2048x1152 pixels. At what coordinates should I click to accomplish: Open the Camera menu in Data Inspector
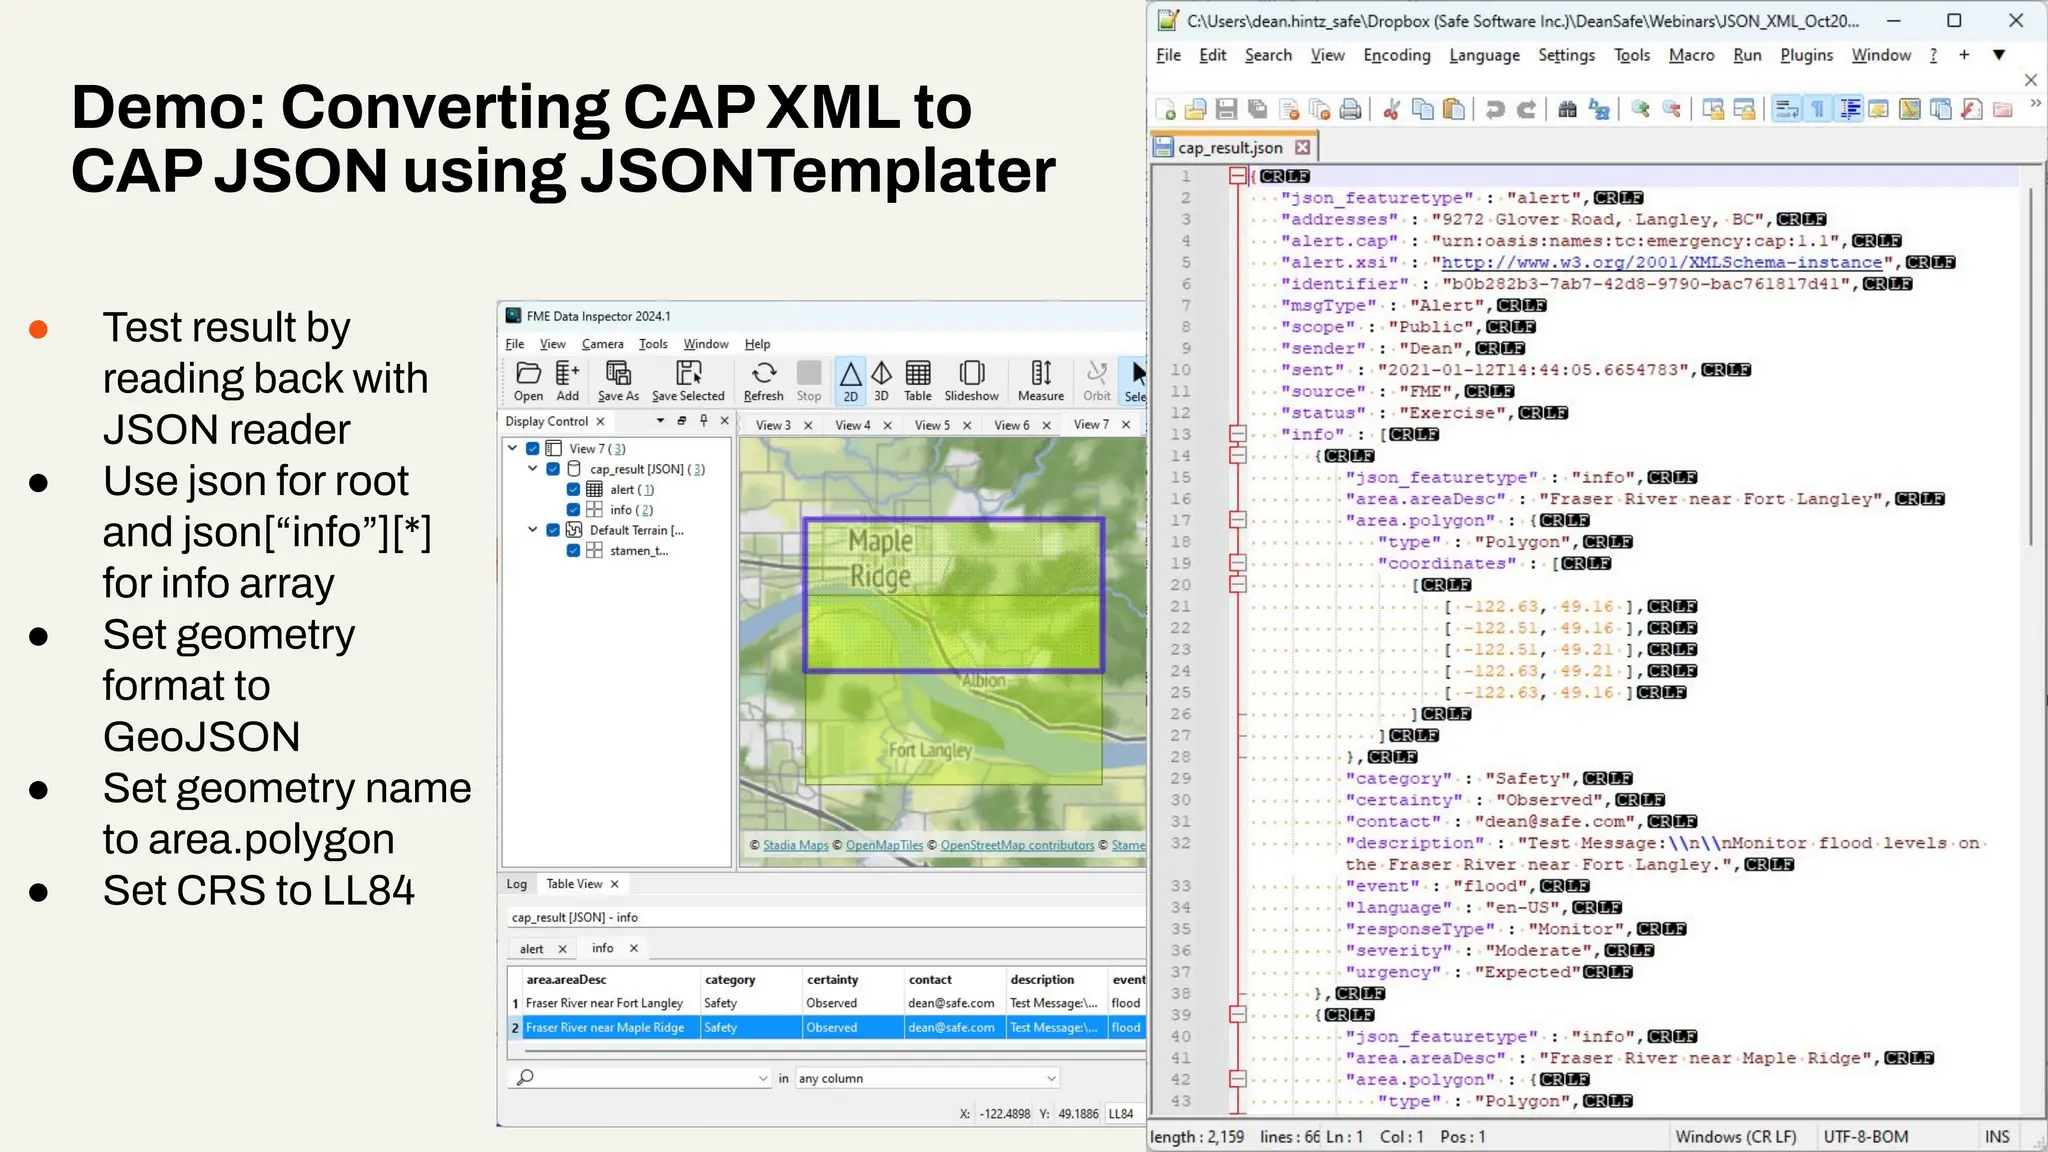pyautogui.click(x=602, y=344)
